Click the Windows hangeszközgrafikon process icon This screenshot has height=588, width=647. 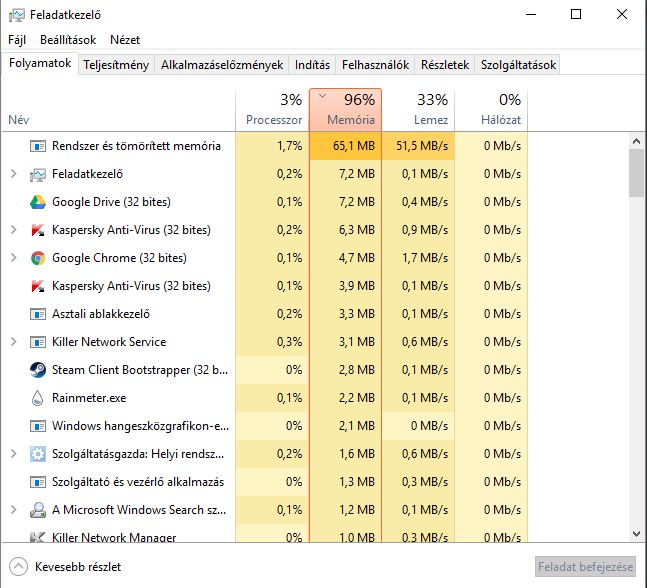click(x=38, y=426)
